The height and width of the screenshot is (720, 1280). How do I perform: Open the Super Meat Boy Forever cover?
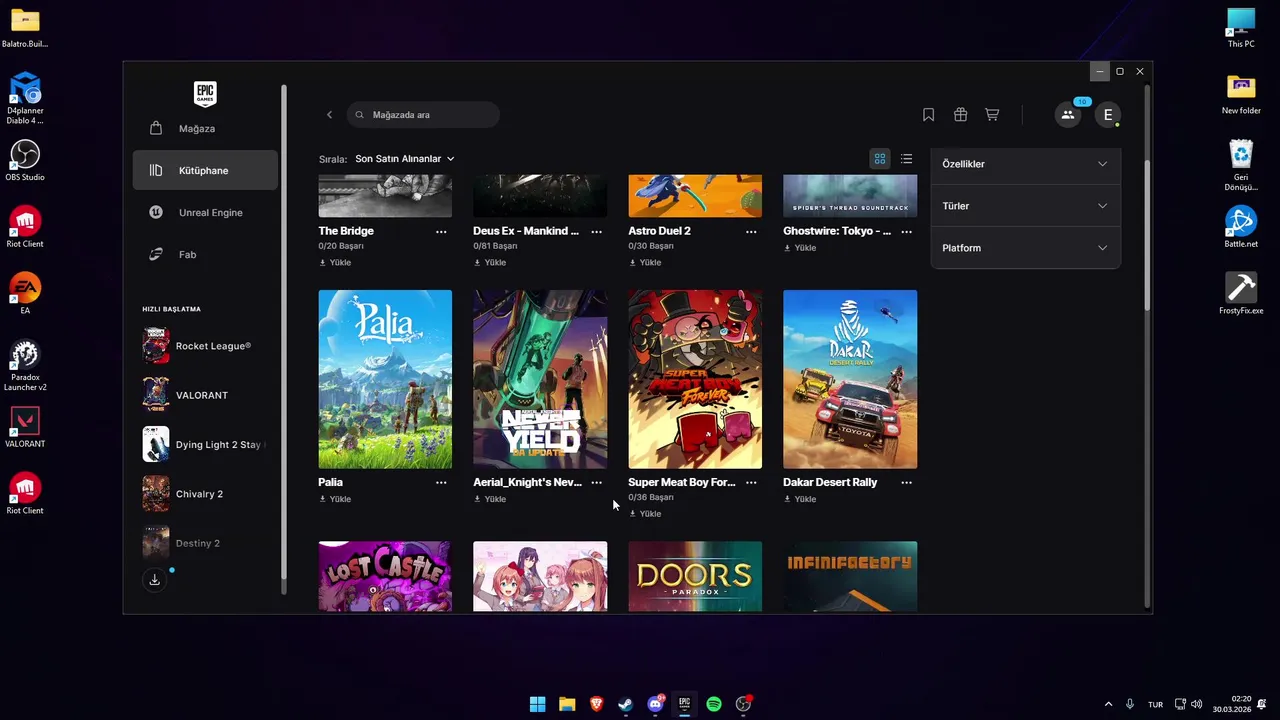click(x=695, y=379)
